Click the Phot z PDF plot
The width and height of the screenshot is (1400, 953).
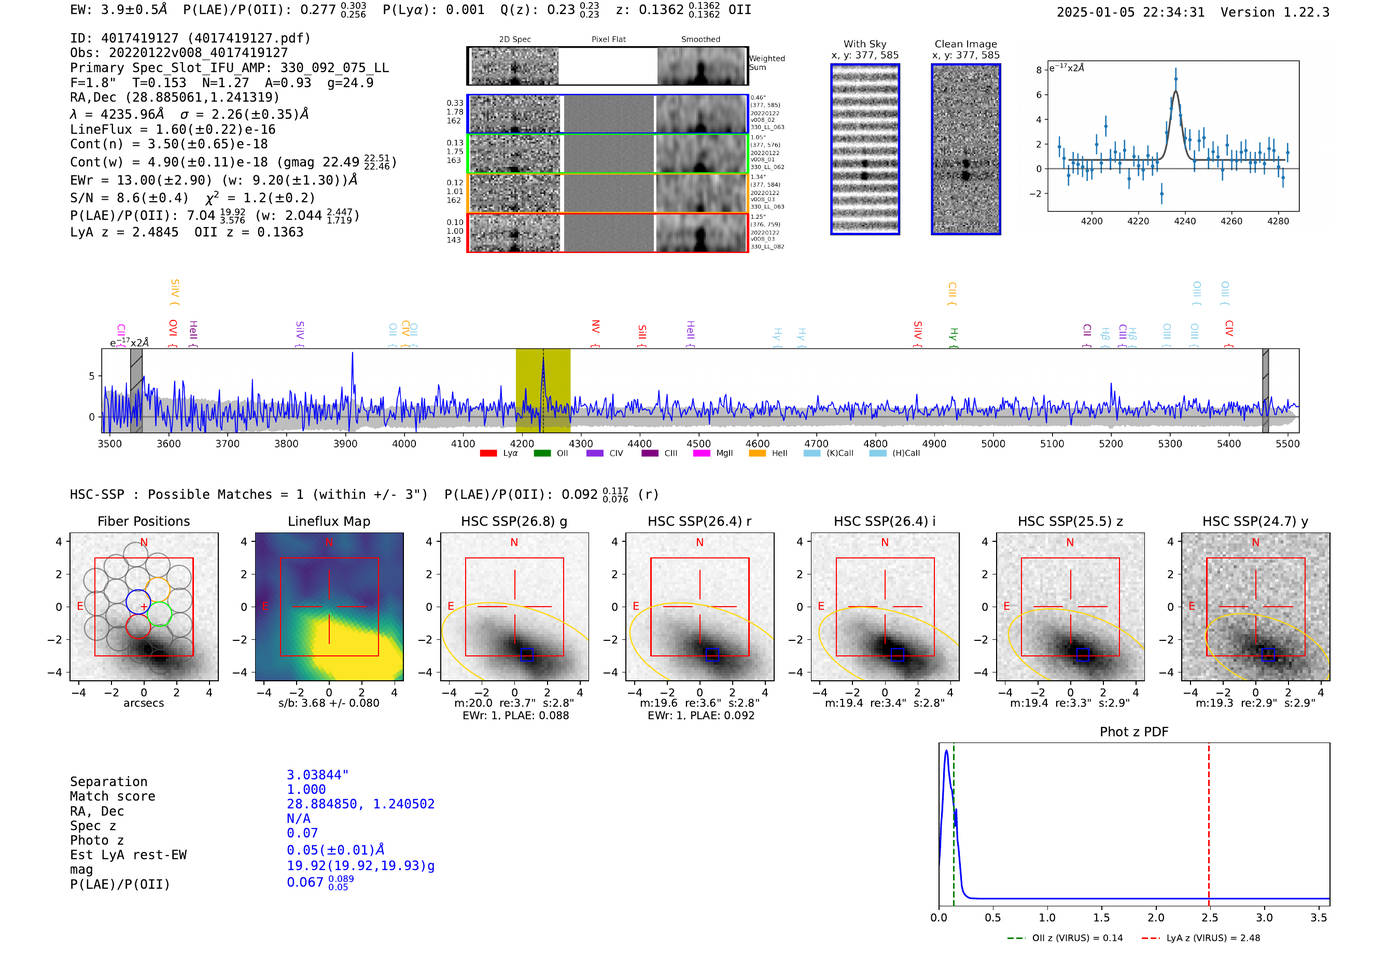1134,824
